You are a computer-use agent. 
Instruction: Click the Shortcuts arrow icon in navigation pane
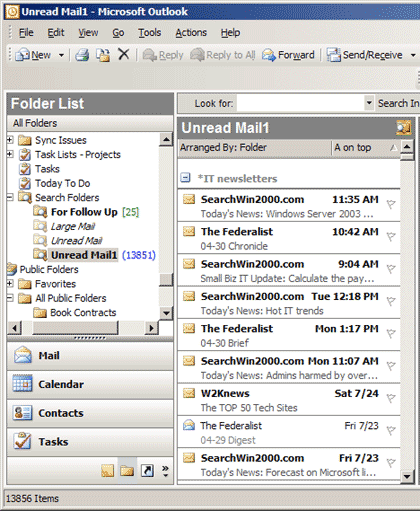147,471
